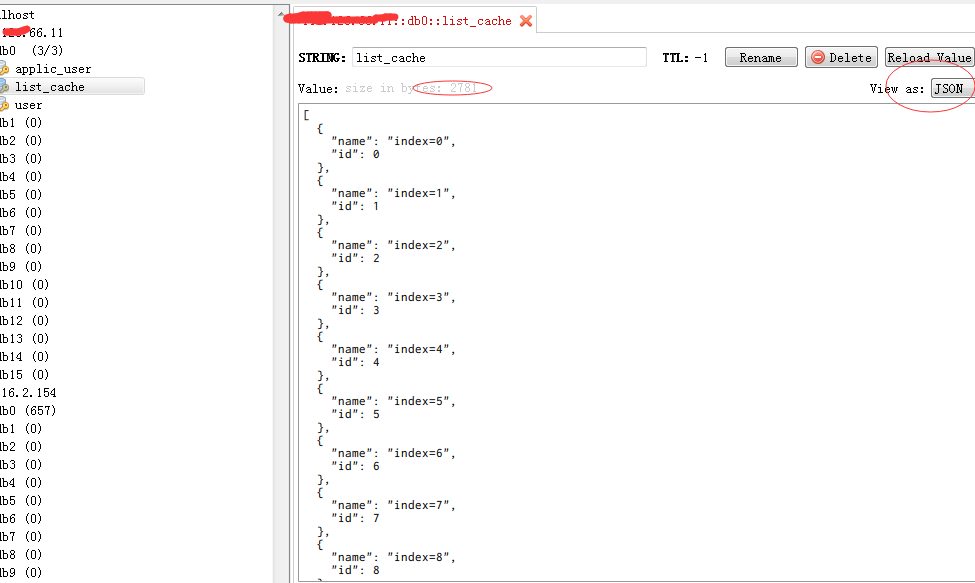Open db5 (0) under the 66.11 server
The height and width of the screenshot is (583, 975).
pyautogui.click(x=21, y=195)
